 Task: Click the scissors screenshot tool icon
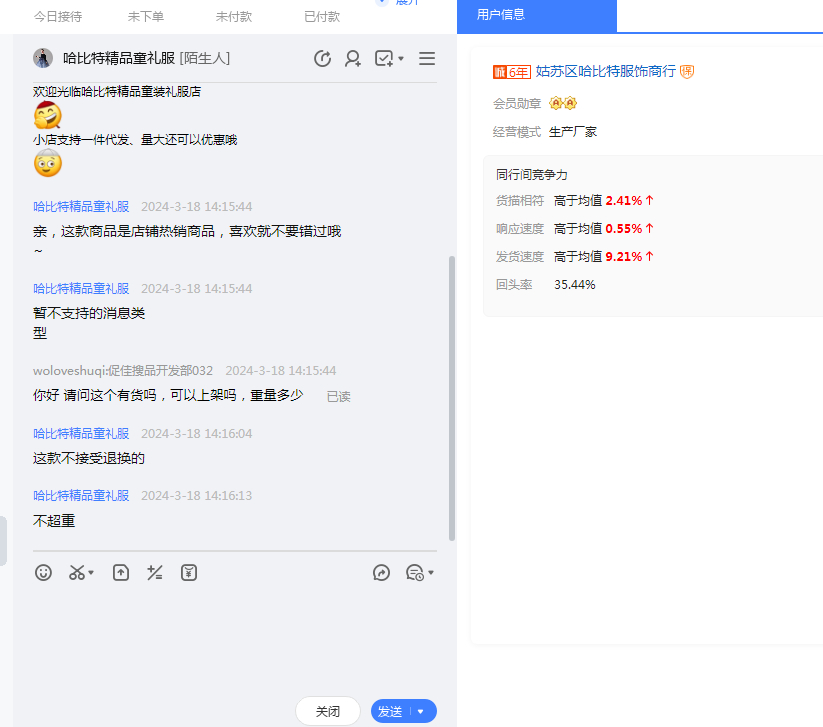click(x=76, y=573)
